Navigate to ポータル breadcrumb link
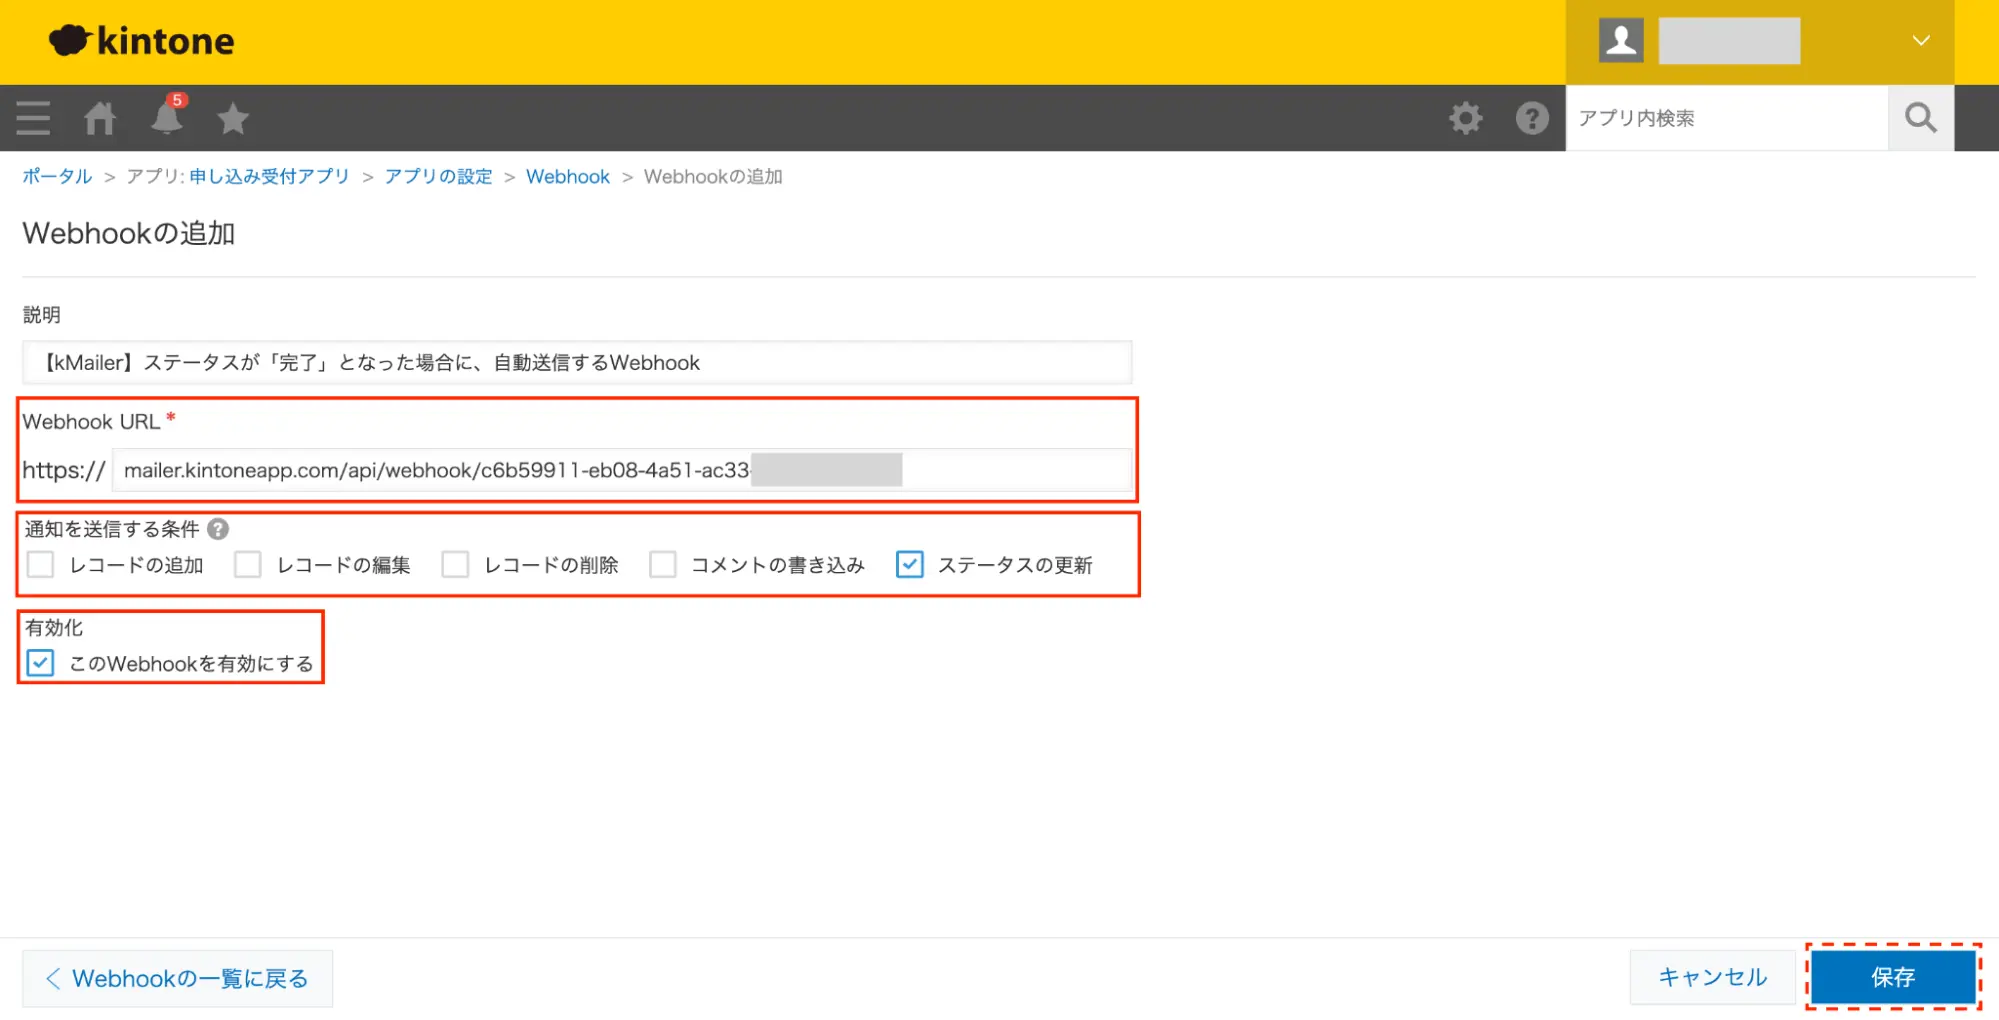The image size is (1999, 1020). [57, 177]
